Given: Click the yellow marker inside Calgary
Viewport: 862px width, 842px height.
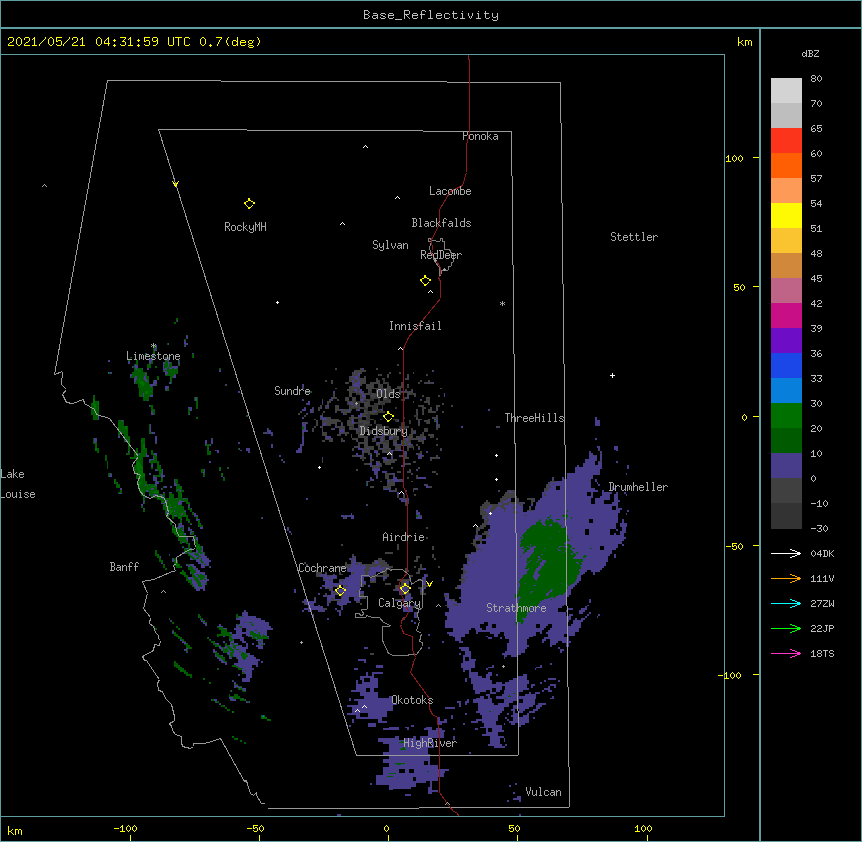Looking at the screenshot, I should coord(405,589).
